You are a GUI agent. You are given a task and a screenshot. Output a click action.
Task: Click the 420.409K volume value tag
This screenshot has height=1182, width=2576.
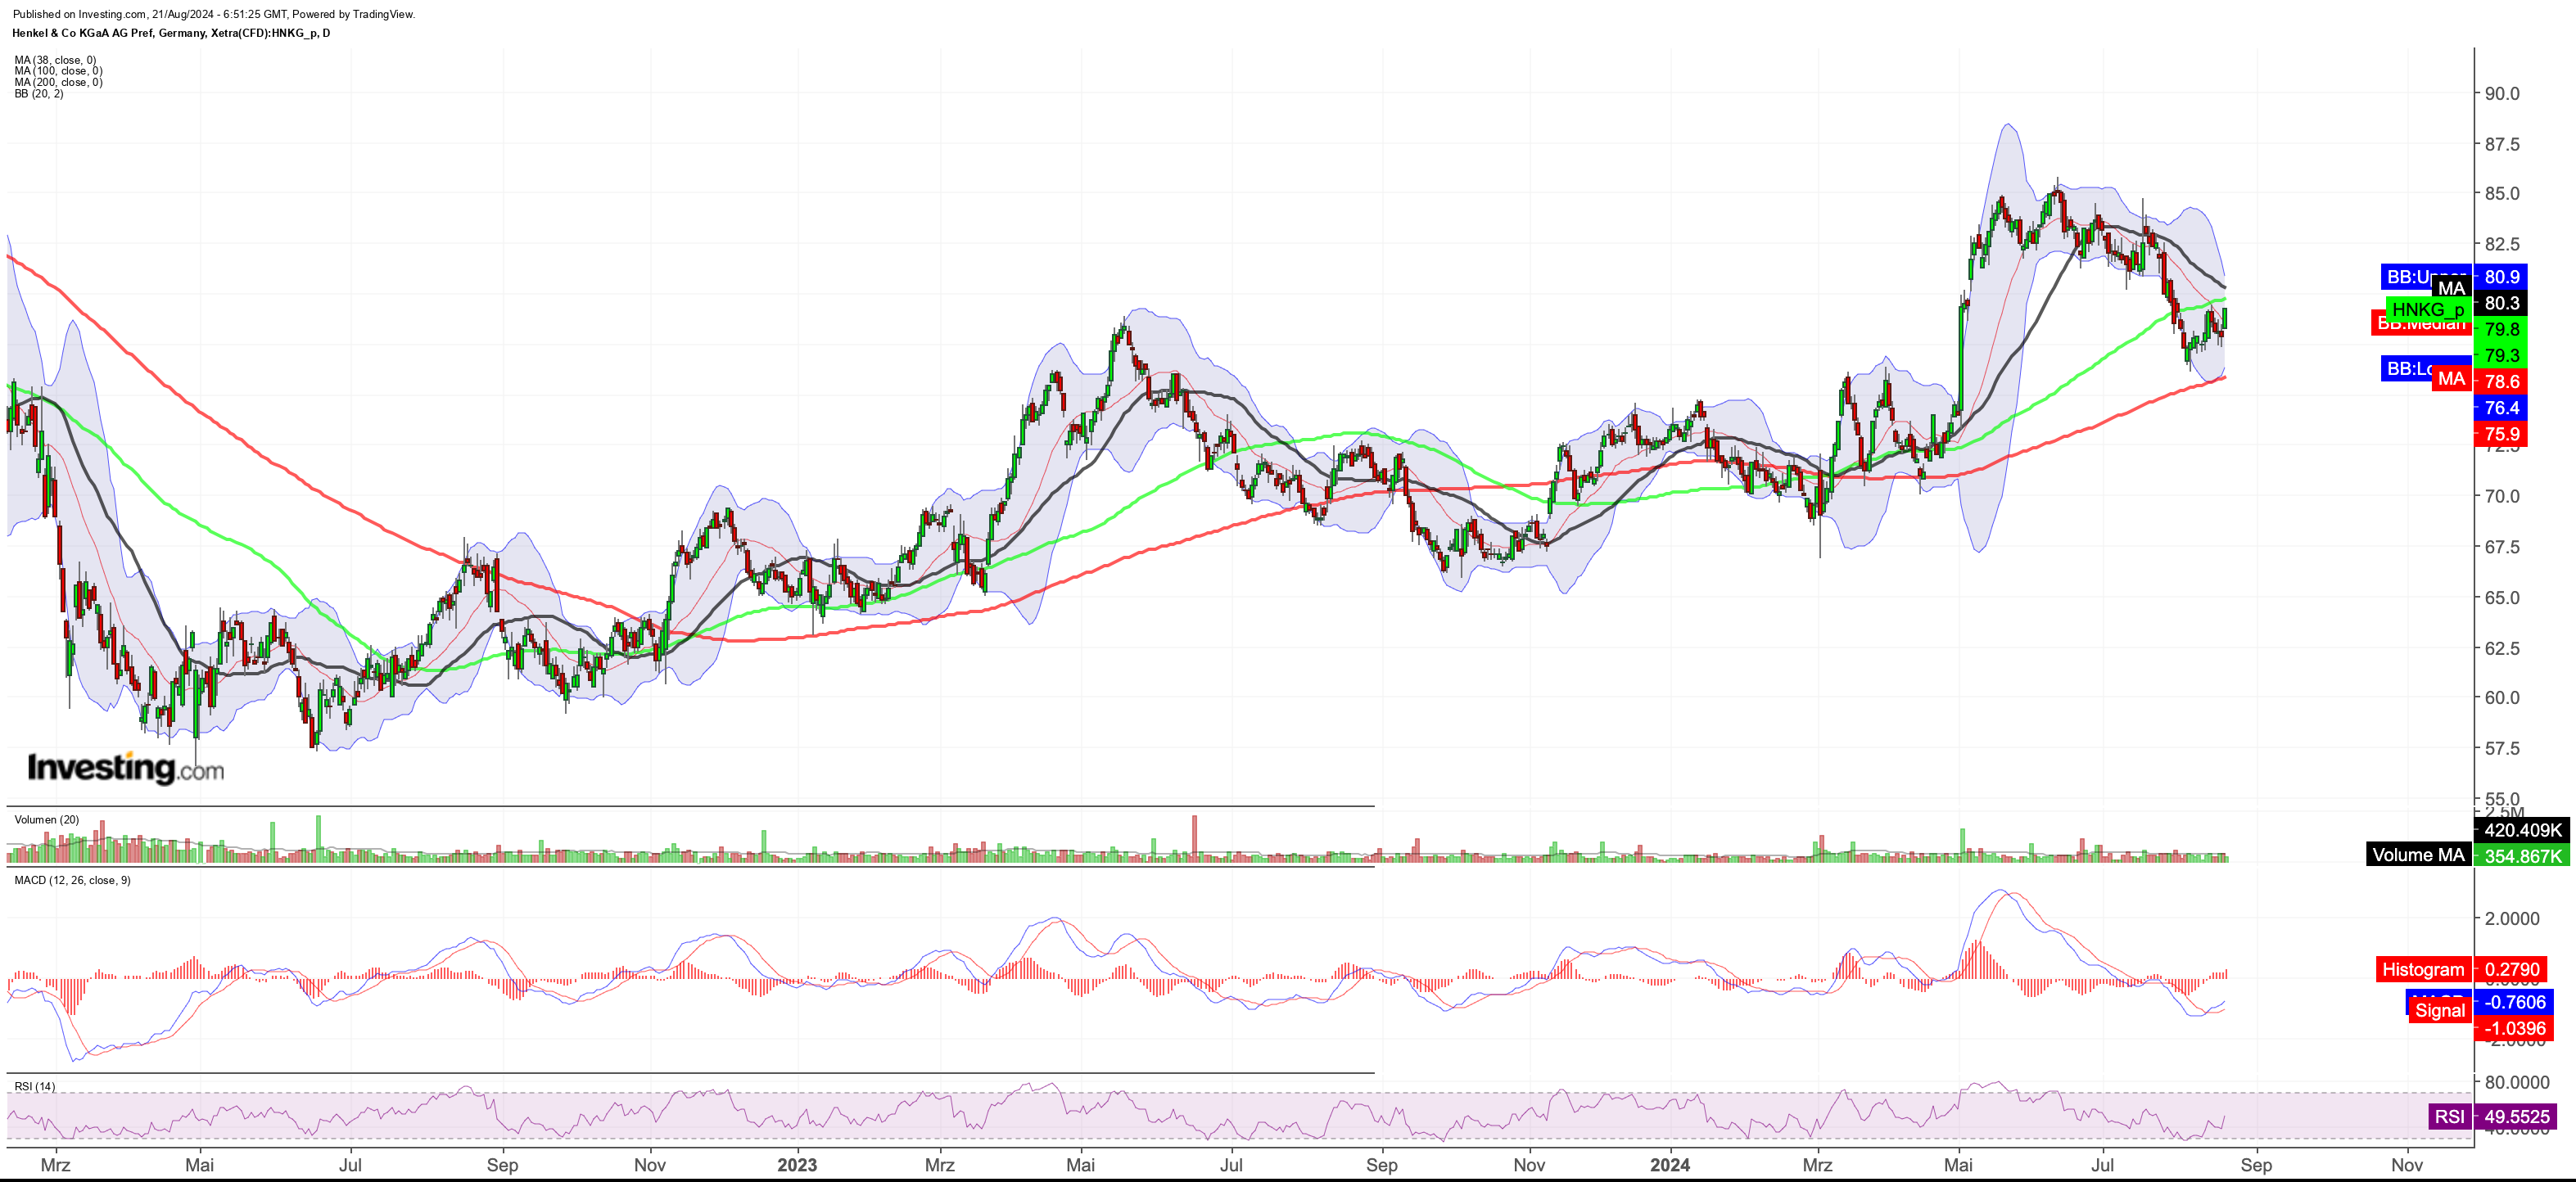(2522, 830)
